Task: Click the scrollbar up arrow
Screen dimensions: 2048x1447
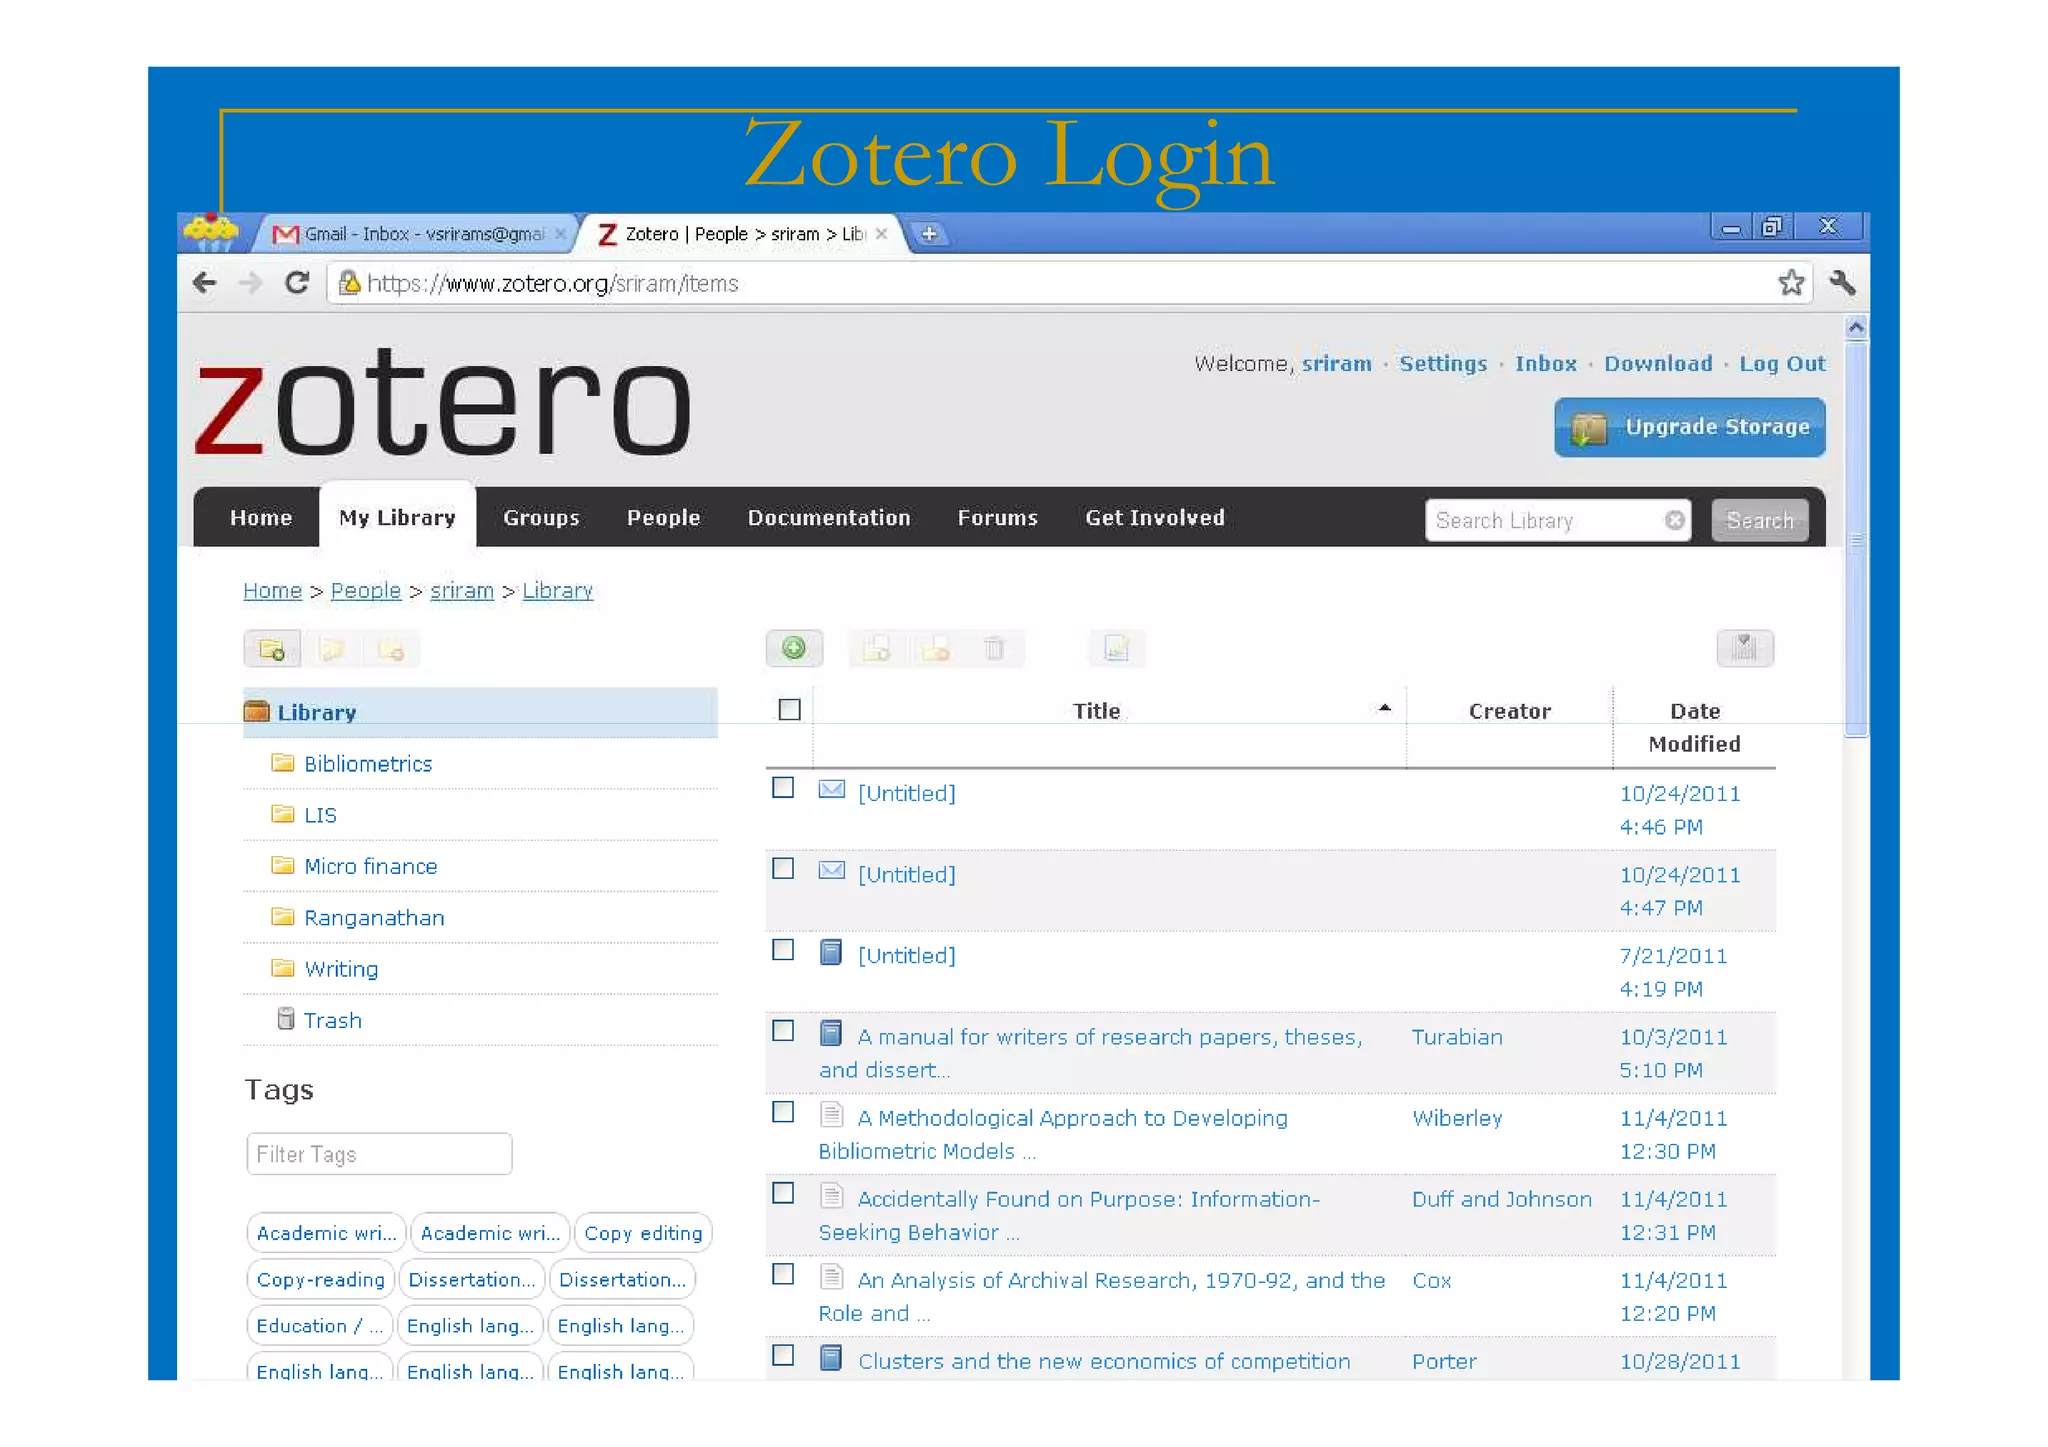Action: pos(1856,327)
